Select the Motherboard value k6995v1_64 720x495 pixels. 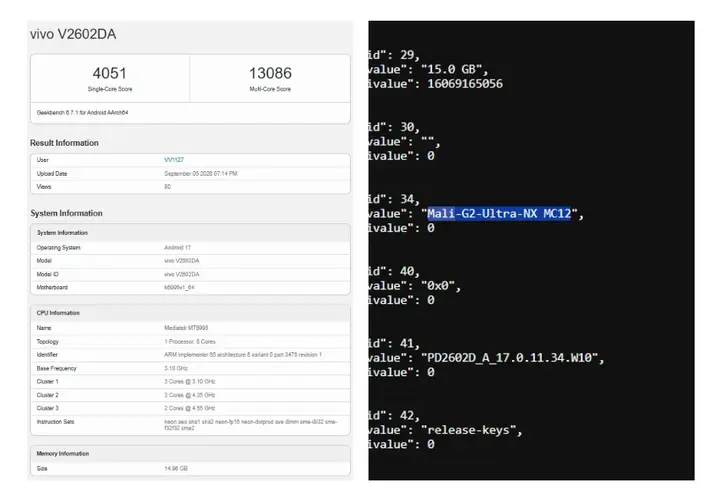click(179, 287)
